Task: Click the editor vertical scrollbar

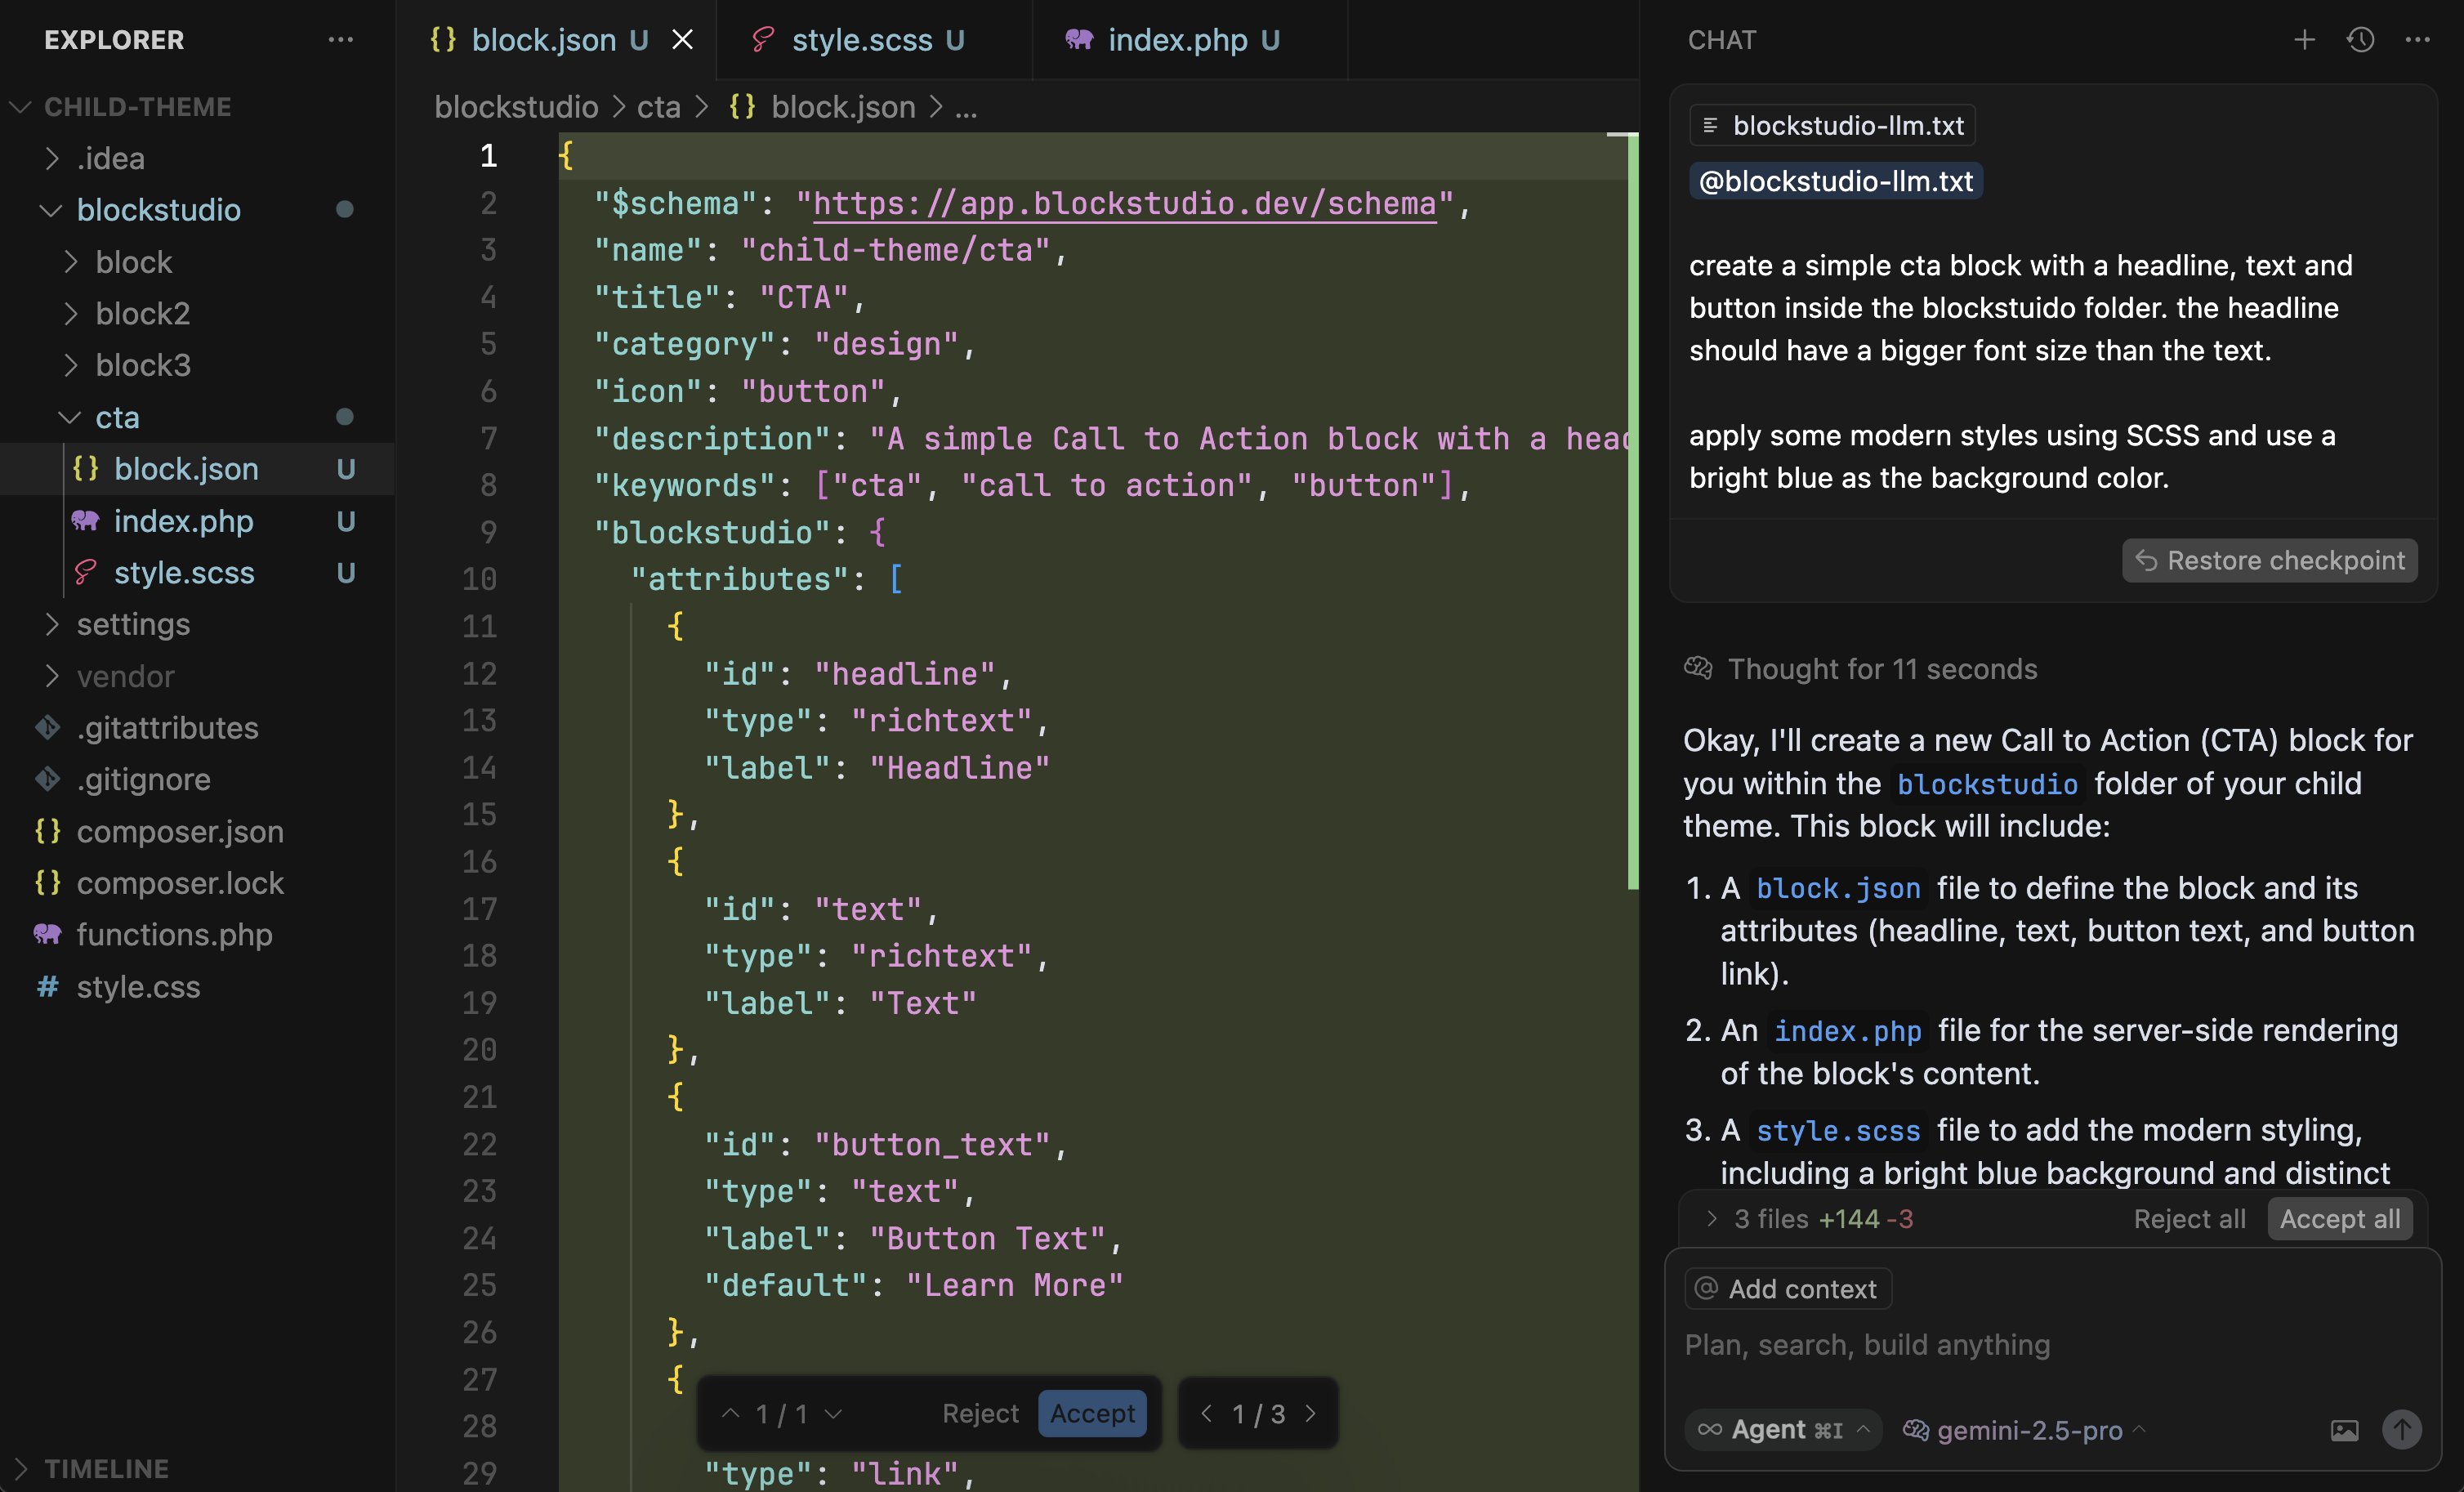Action: [x=1633, y=511]
